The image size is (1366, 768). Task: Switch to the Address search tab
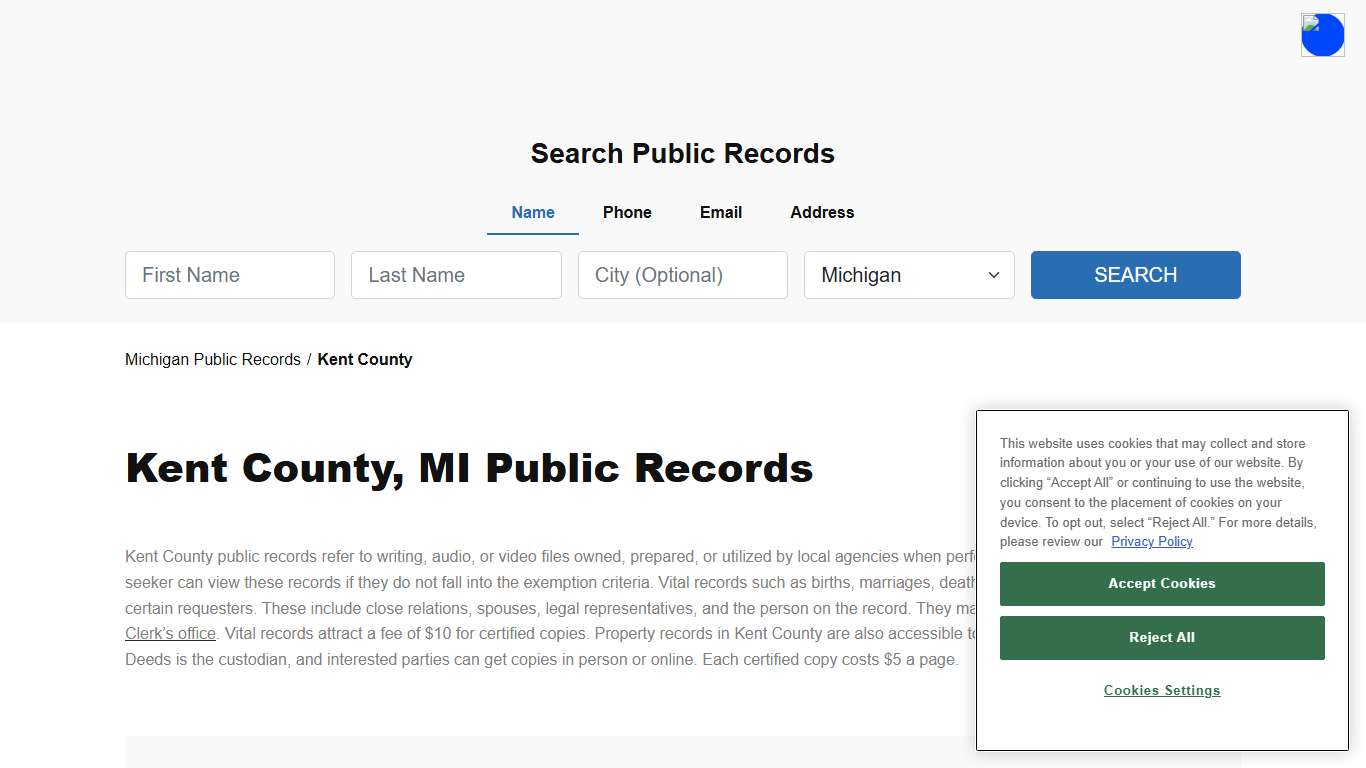(x=821, y=212)
